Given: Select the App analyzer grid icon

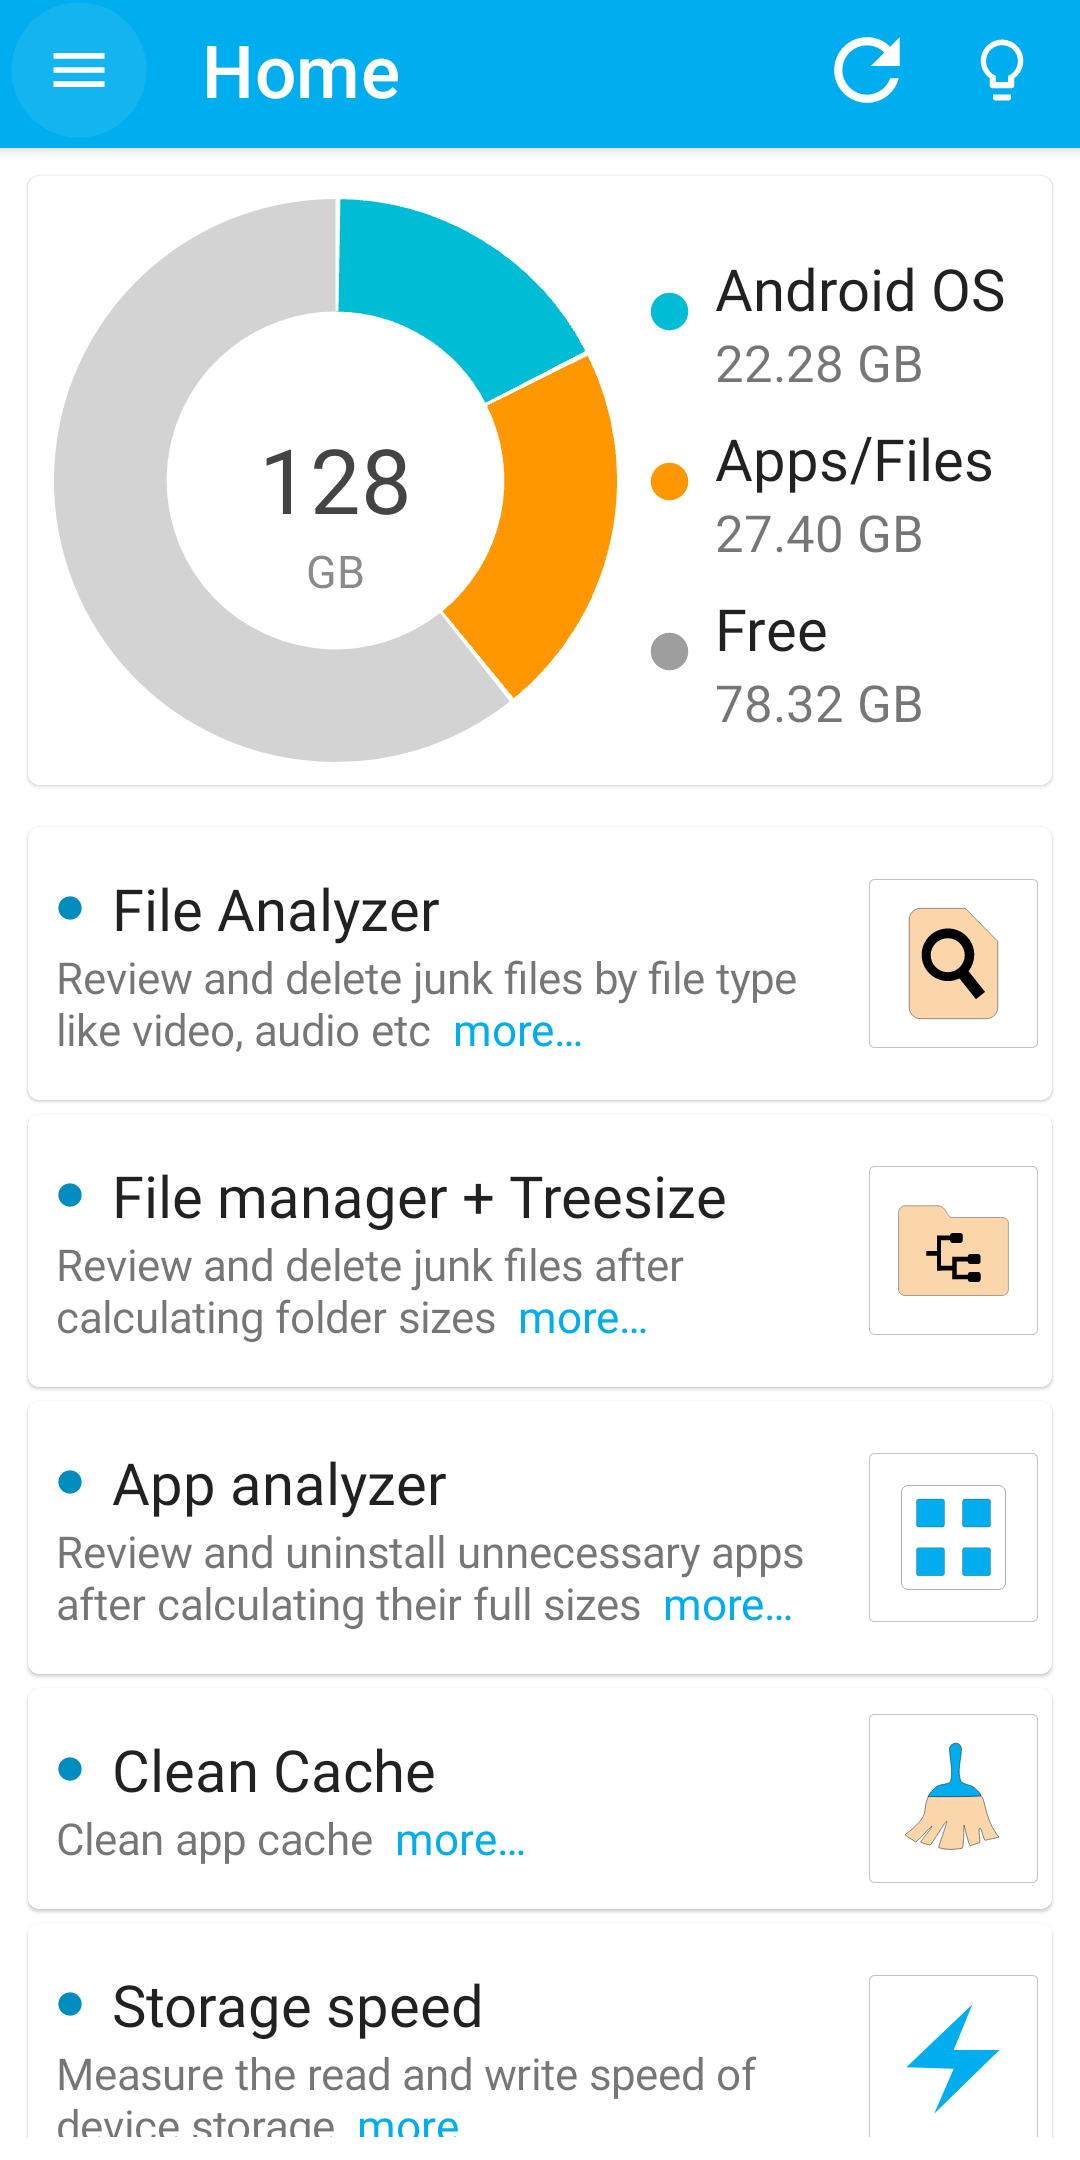Looking at the screenshot, I should (x=952, y=1537).
